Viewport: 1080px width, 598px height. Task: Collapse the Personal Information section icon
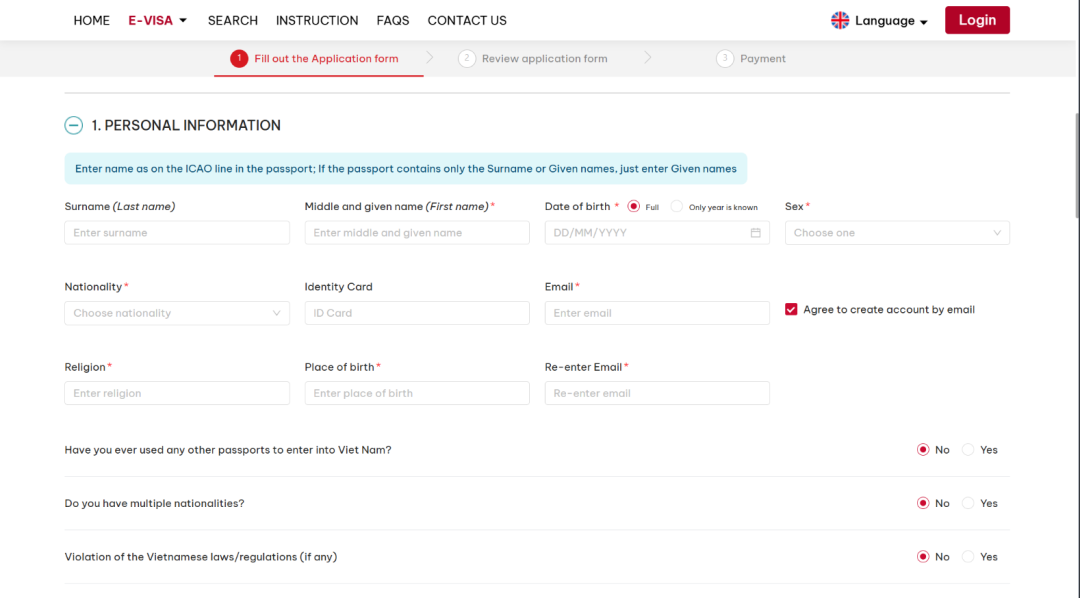tap(74, 125)
